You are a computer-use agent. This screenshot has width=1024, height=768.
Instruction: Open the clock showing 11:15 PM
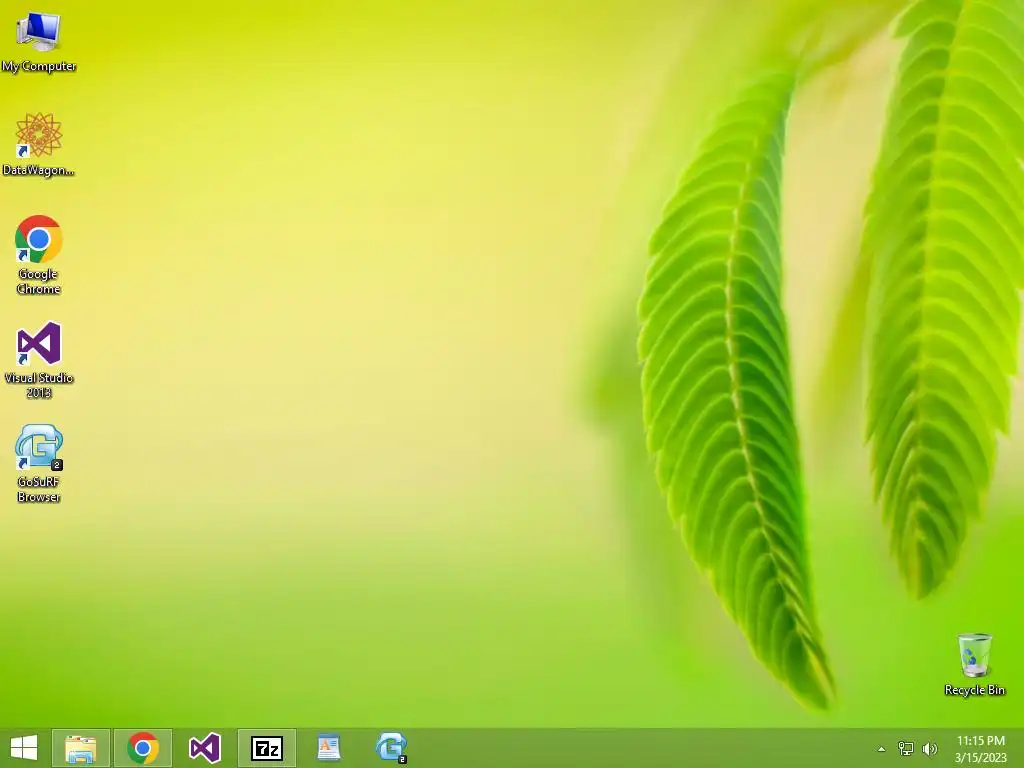pos(981,741)
